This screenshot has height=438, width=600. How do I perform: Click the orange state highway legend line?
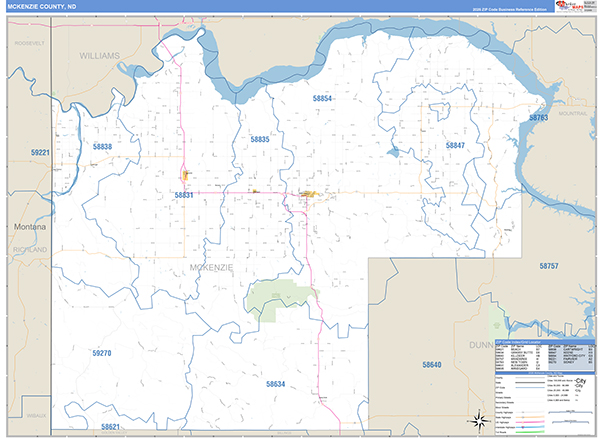(x=530, y=417)
